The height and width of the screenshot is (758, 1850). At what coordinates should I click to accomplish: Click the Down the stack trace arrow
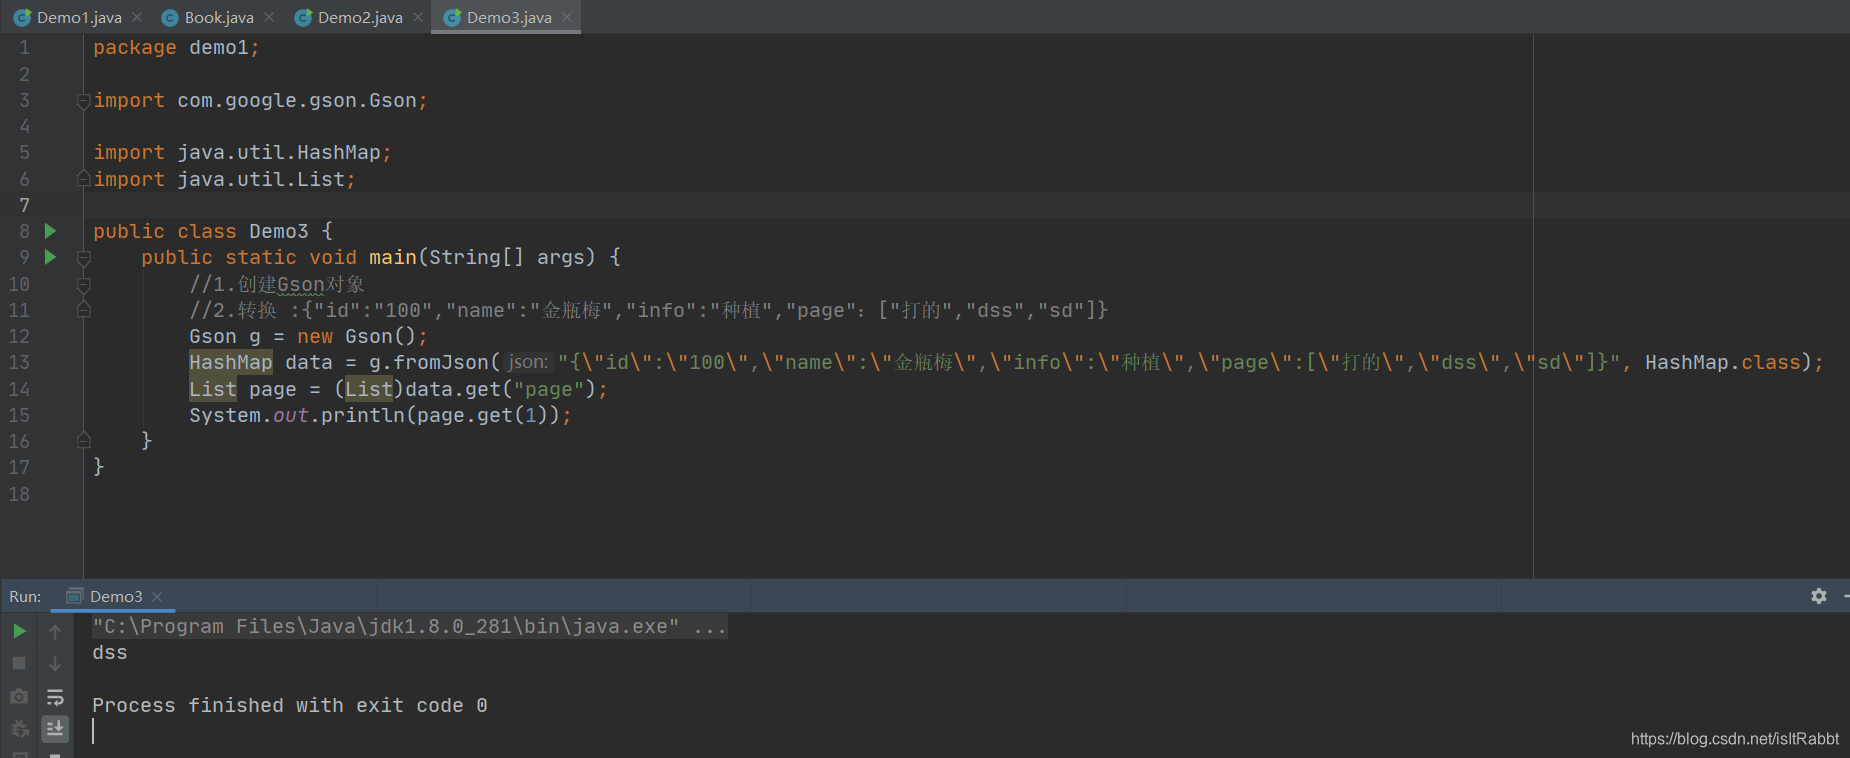55,663
